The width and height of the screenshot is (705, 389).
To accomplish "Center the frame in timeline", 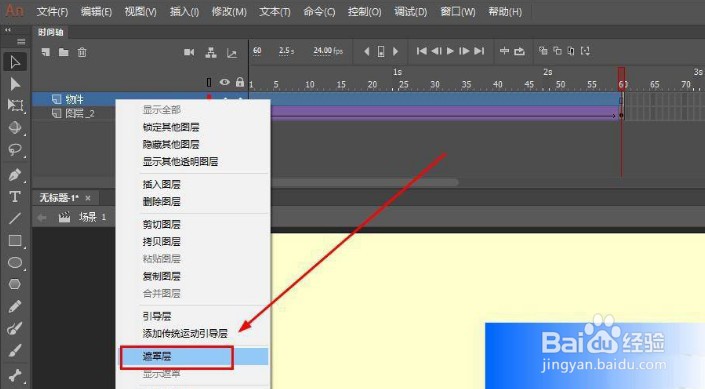I will coord(504,51).
